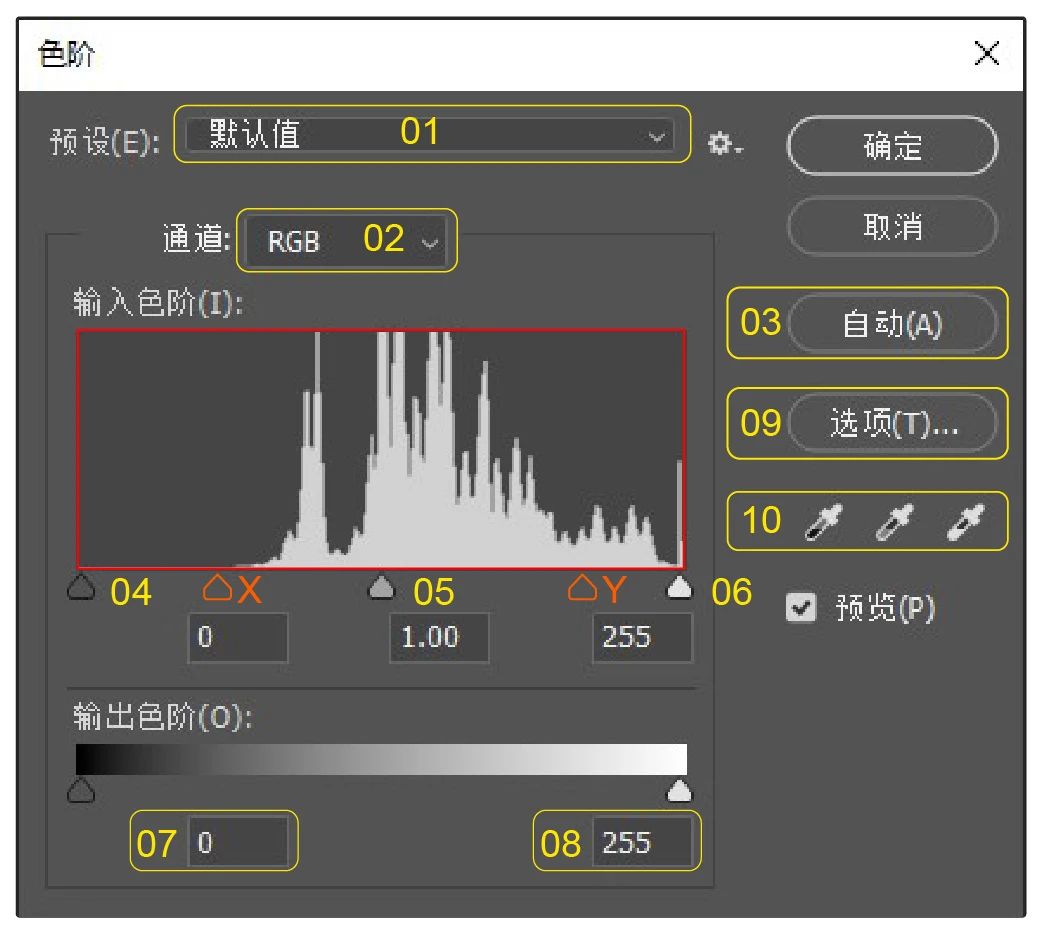
Task: Toggle the 预览(P) preview checkbox
Action: click(x=800, y=606)
